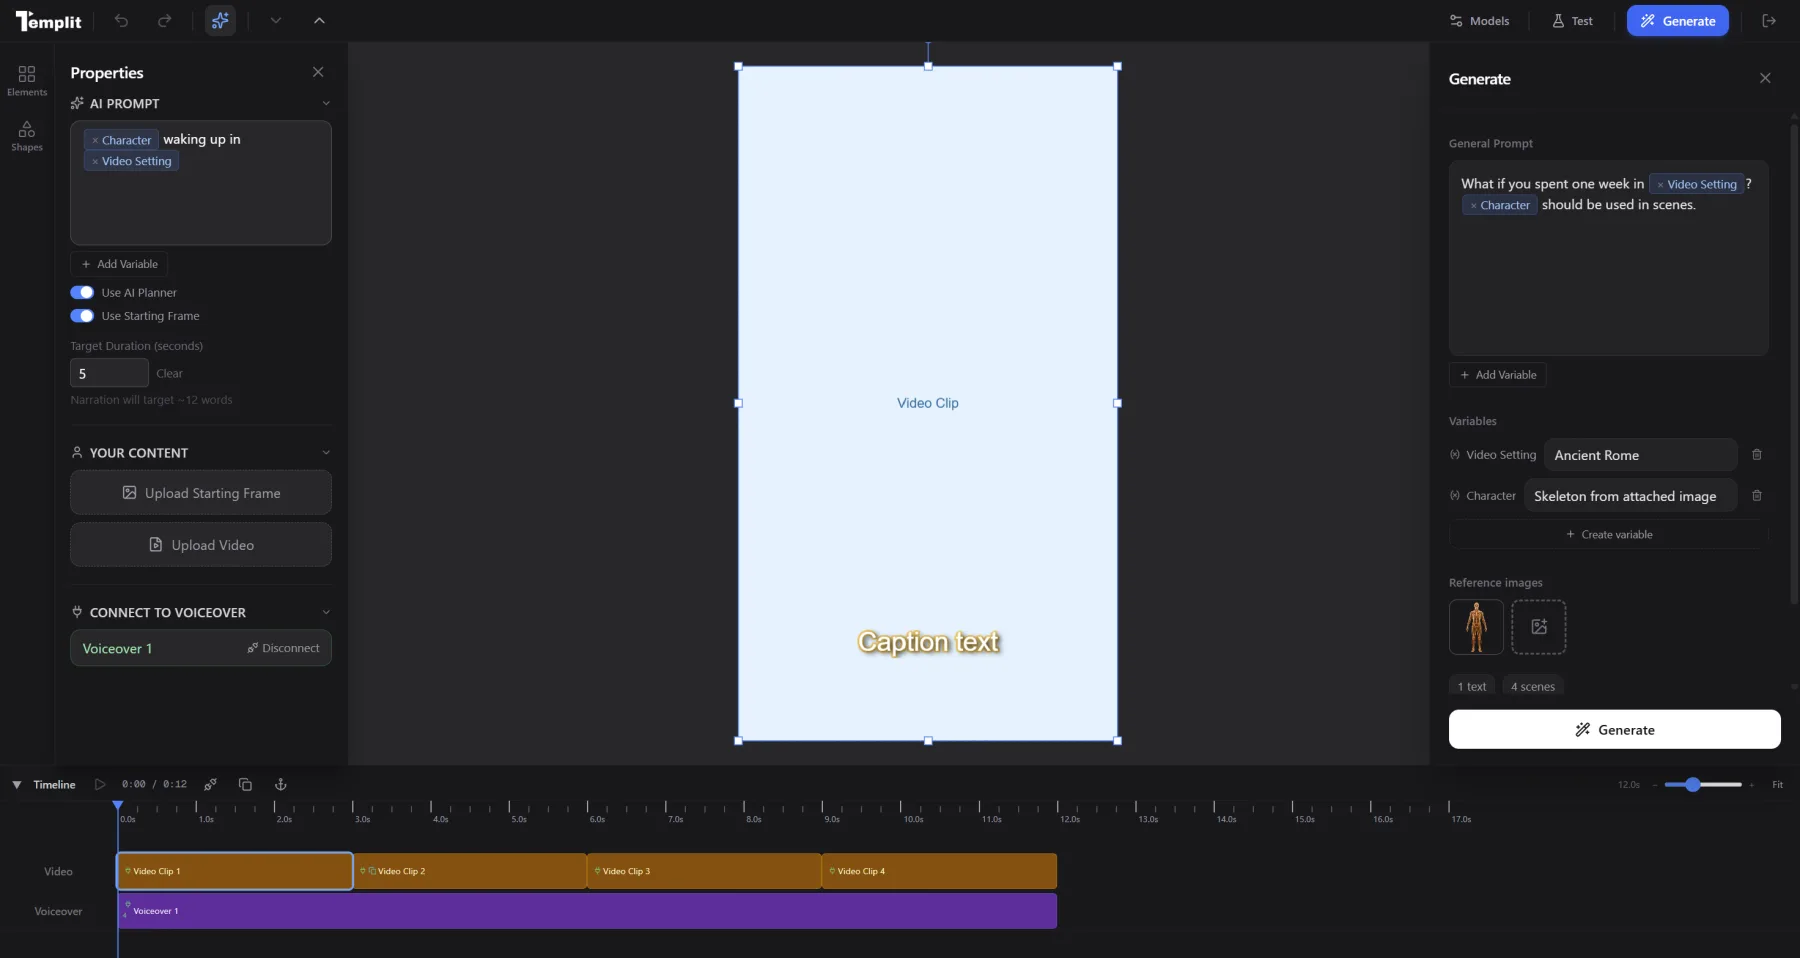Edit the Skeleton from attached image field
Viewport: 1800px width, 958px height.
click(1630, 496)
